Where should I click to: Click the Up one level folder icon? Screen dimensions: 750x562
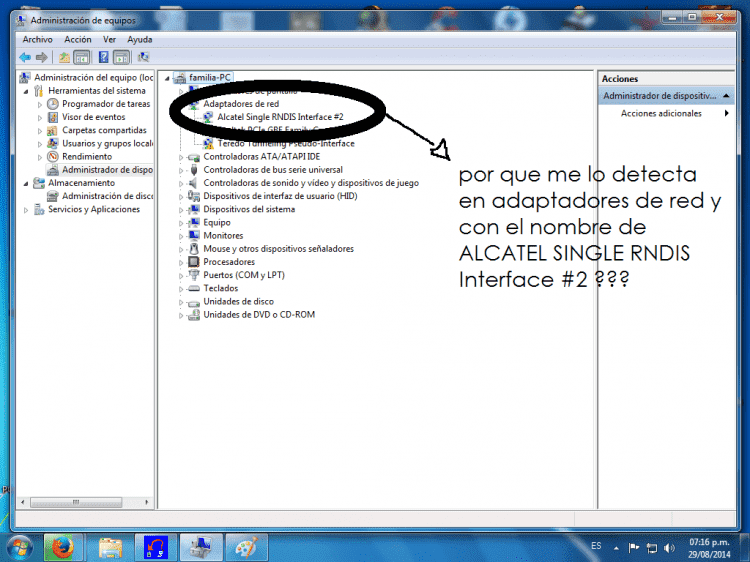64,57
